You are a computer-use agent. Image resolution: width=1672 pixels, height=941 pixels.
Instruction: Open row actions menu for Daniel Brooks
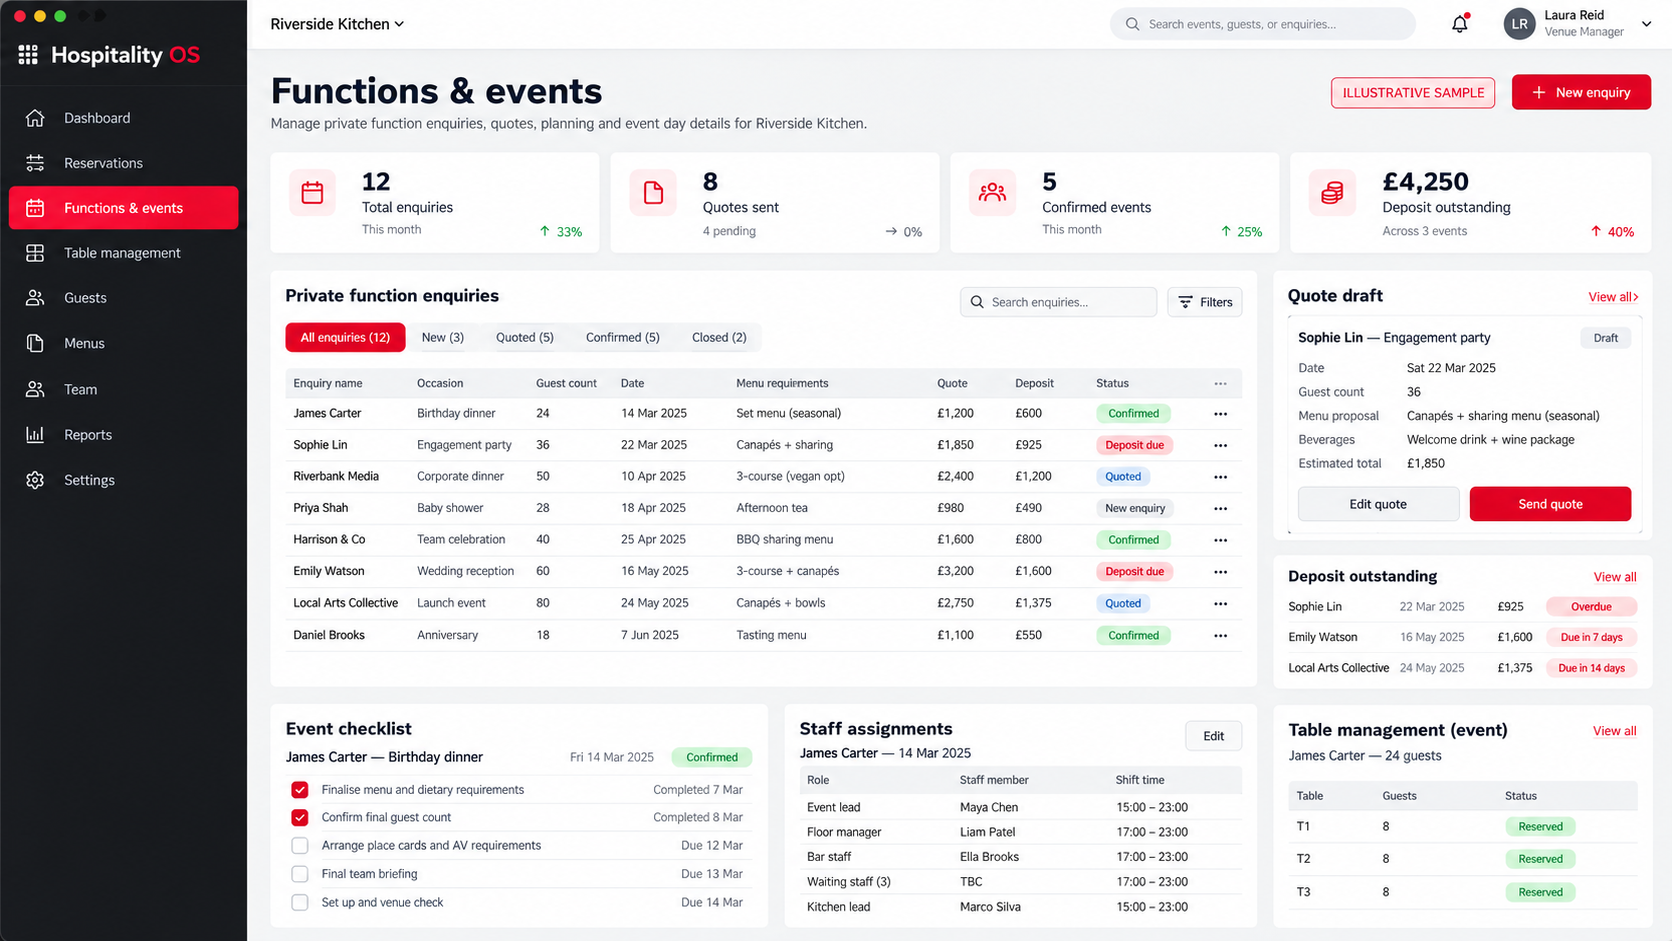(x=1220, y=636)
